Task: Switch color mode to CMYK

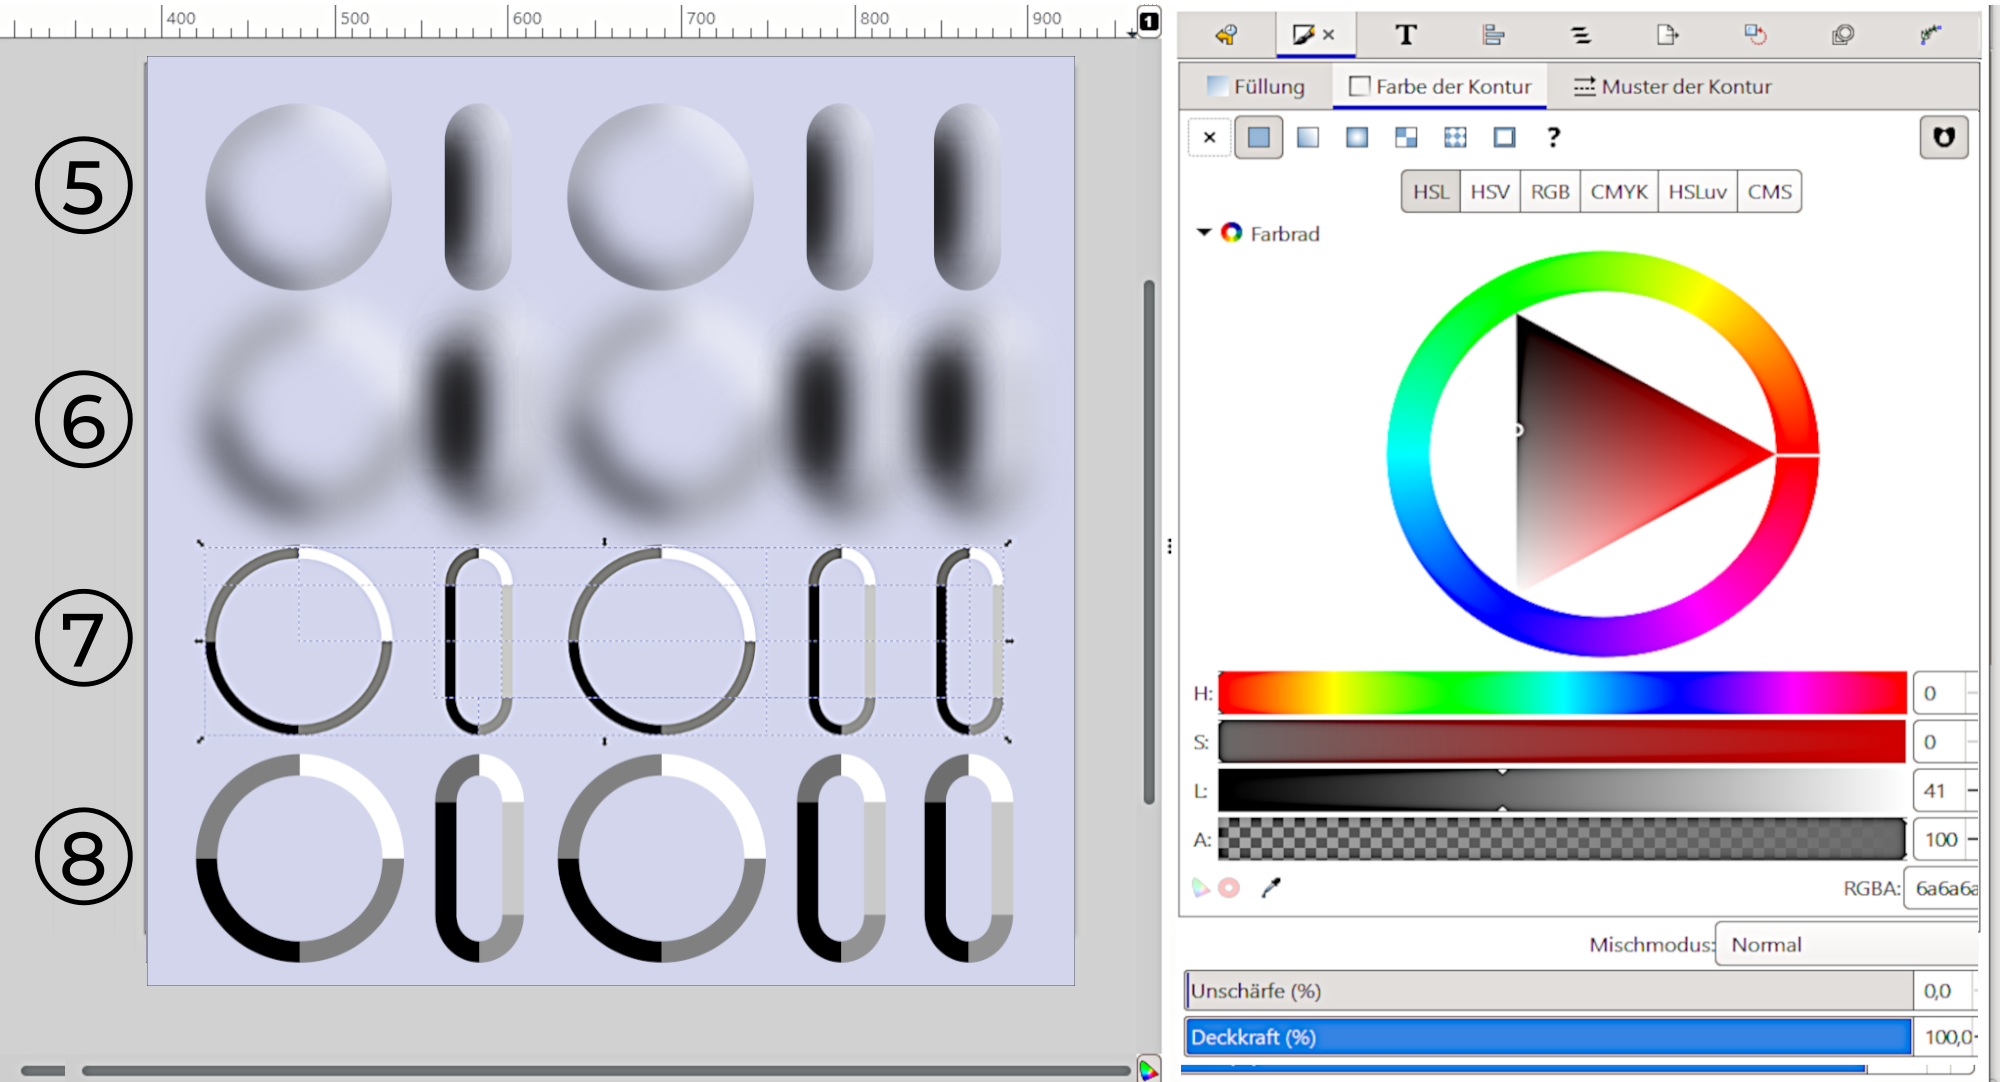Action: (x=1618, y=192)
